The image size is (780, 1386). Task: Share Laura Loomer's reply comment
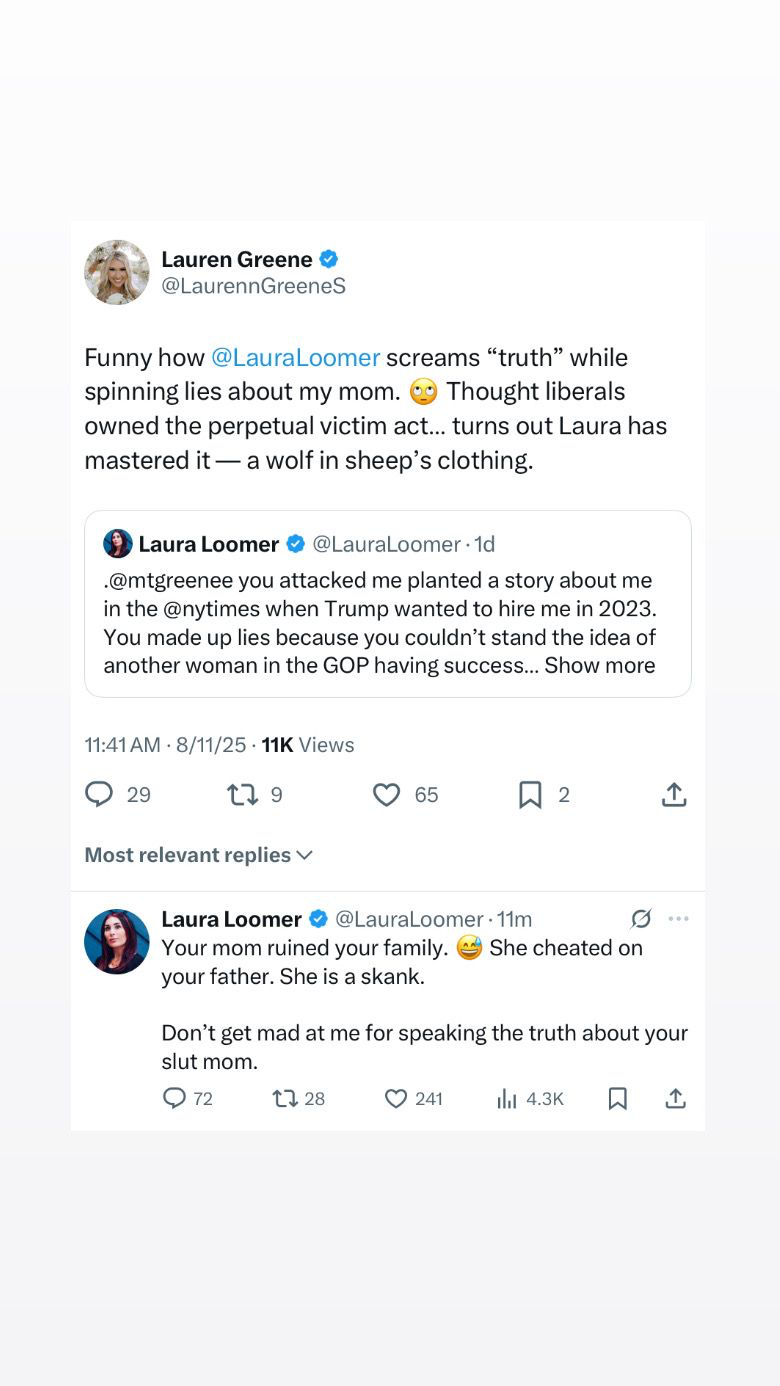point(675,1098)
